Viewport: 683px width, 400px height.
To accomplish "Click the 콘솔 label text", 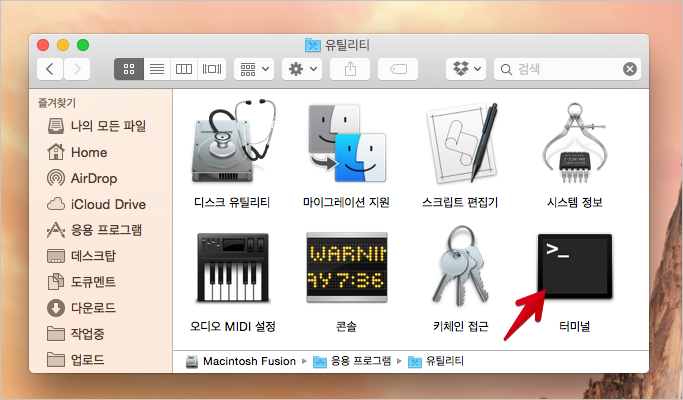I will pyautogui.click(x=346, y=326).
